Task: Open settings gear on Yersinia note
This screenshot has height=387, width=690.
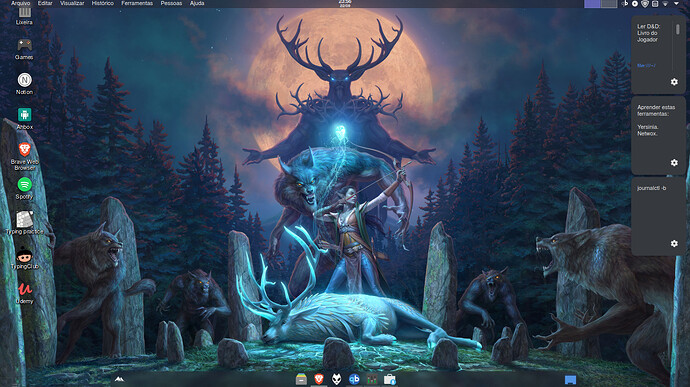Action: point(674,163)
